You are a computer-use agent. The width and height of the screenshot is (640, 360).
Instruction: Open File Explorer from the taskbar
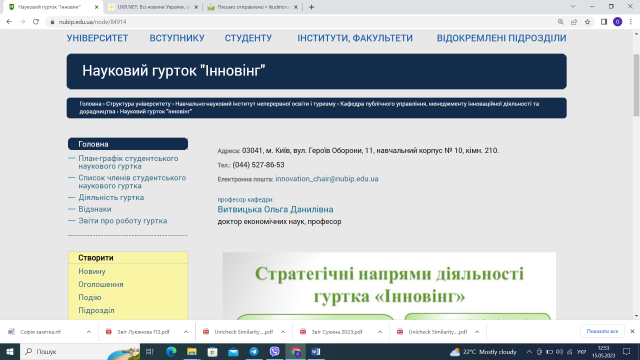point(192,352)
